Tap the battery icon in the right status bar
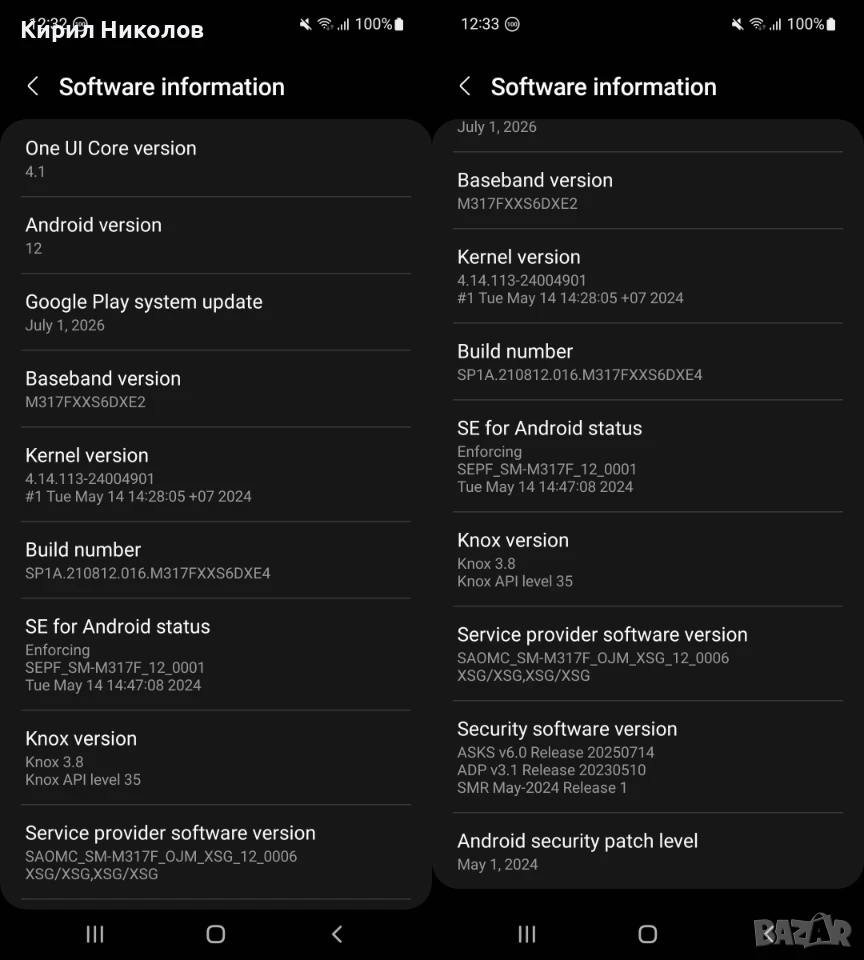 [x=831, y=24]
